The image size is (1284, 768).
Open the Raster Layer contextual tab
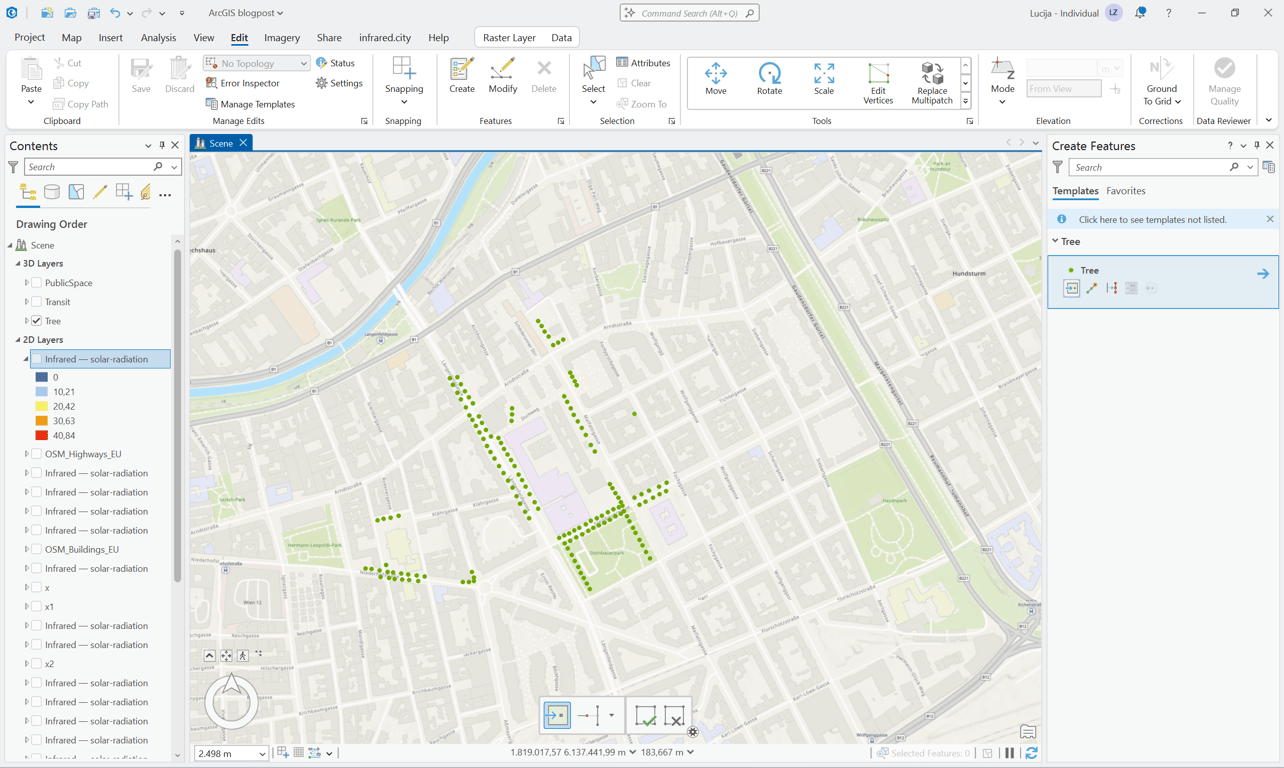click(x=509, y=38)
